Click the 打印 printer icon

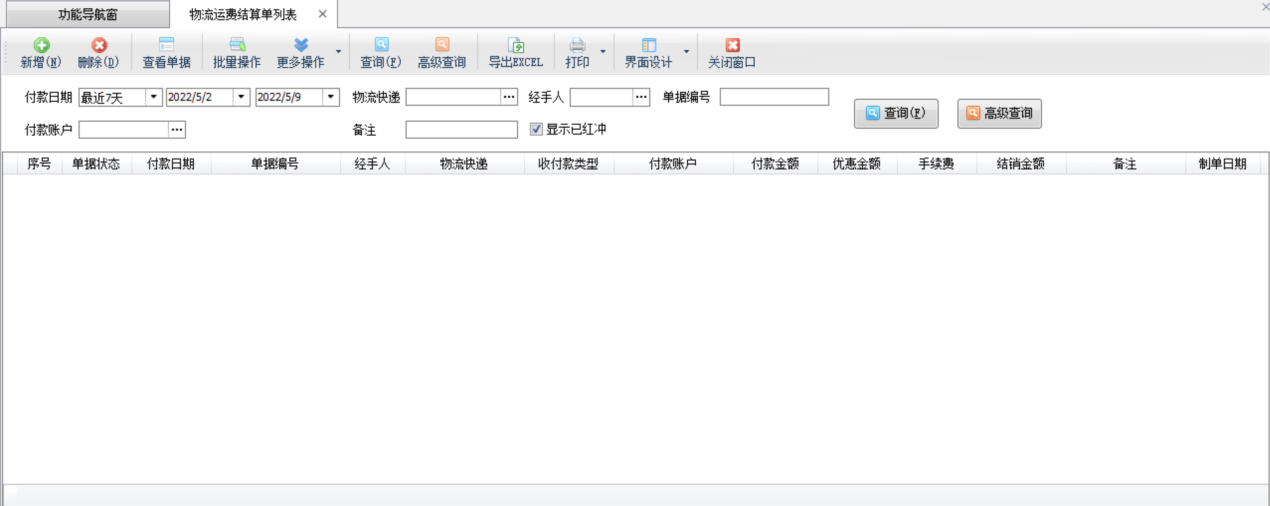[577, 46]
